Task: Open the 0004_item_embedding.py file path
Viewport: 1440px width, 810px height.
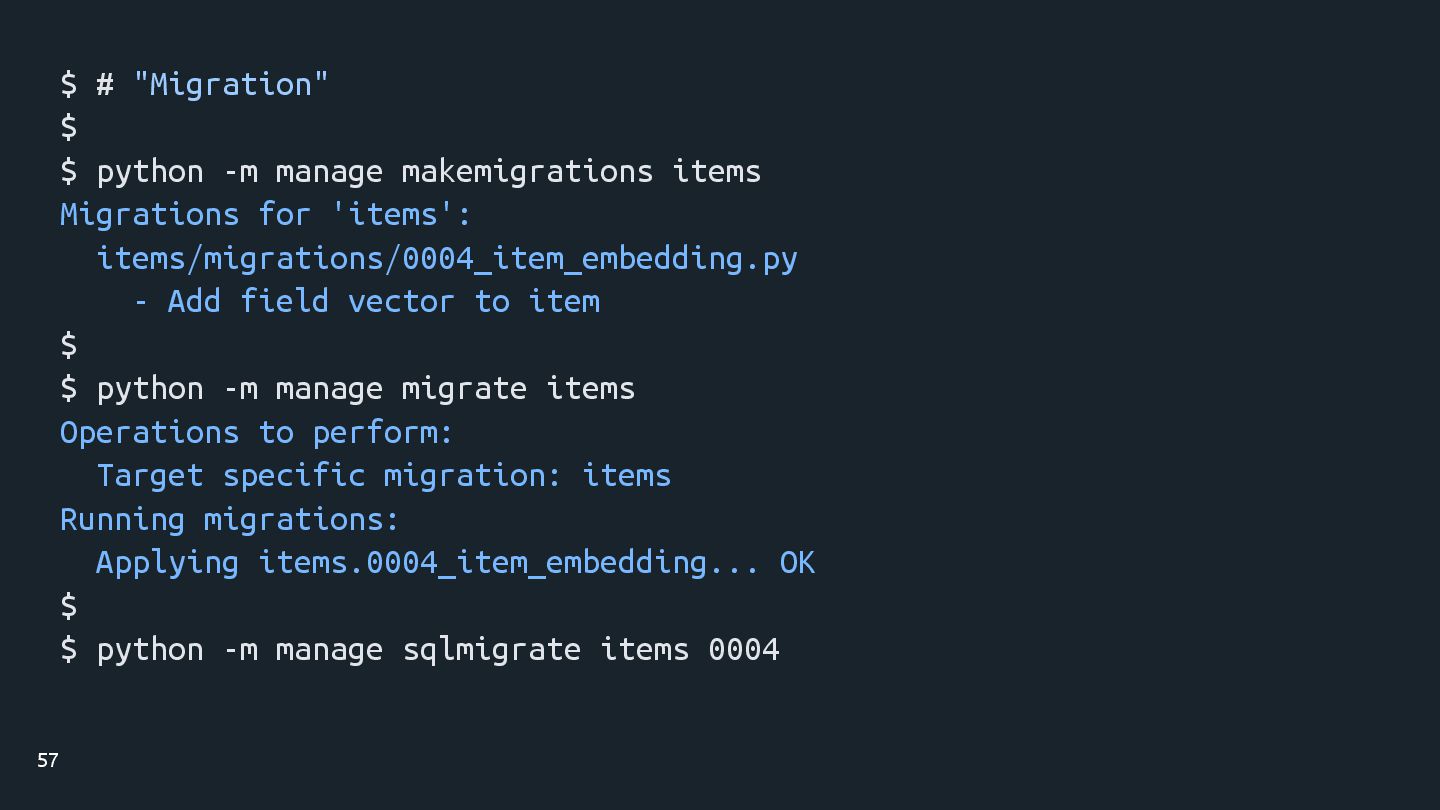Action: point(447,259)
